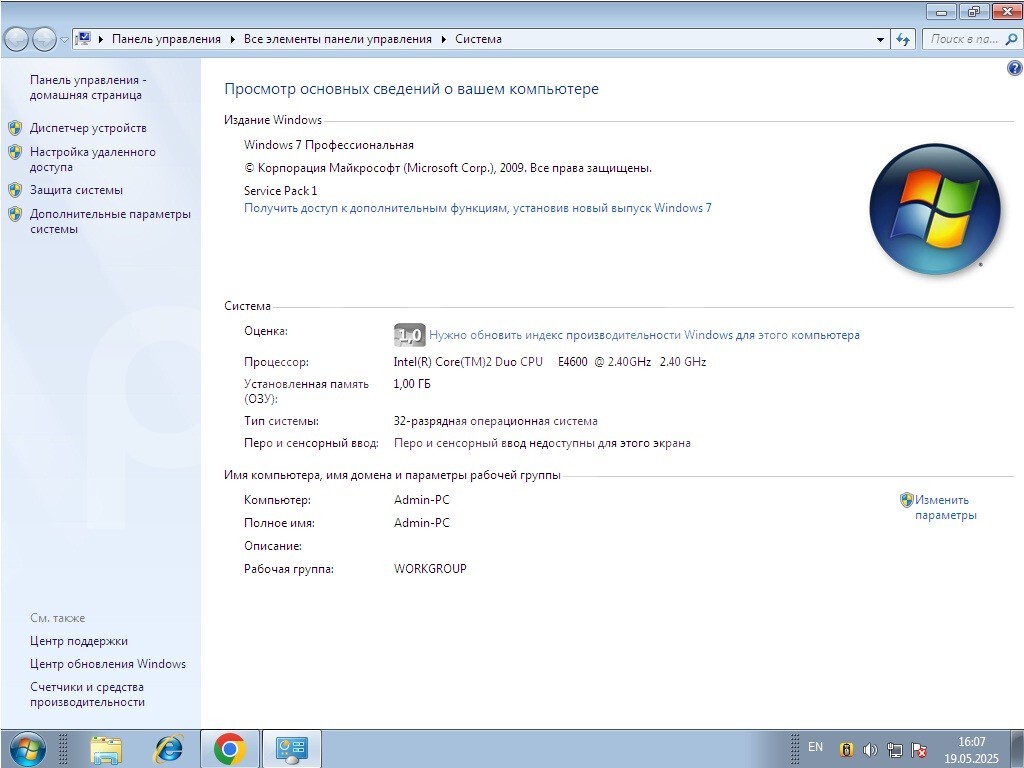Screen dimensions: 1024x768
Task: Open the Windows Explorer folder icon in taskbar
Action: pos(106,748)
